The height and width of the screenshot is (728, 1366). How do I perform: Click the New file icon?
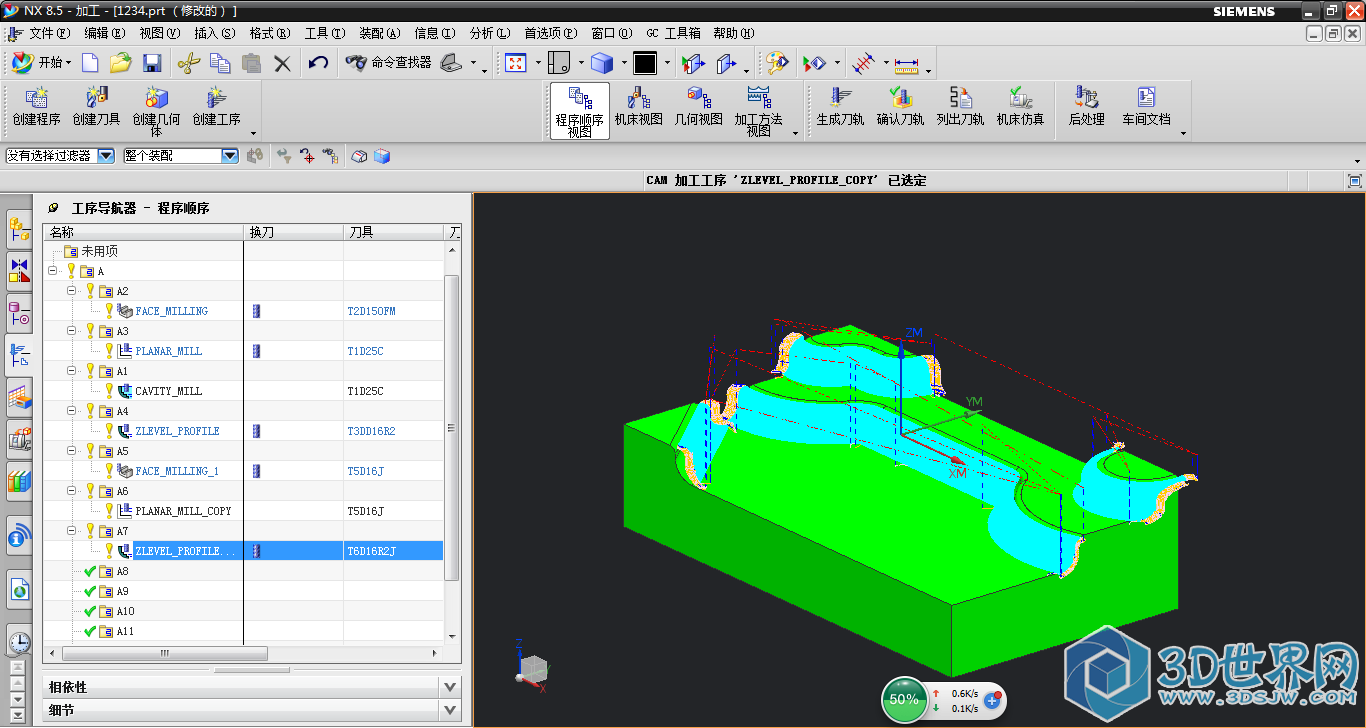coord(90,63)
